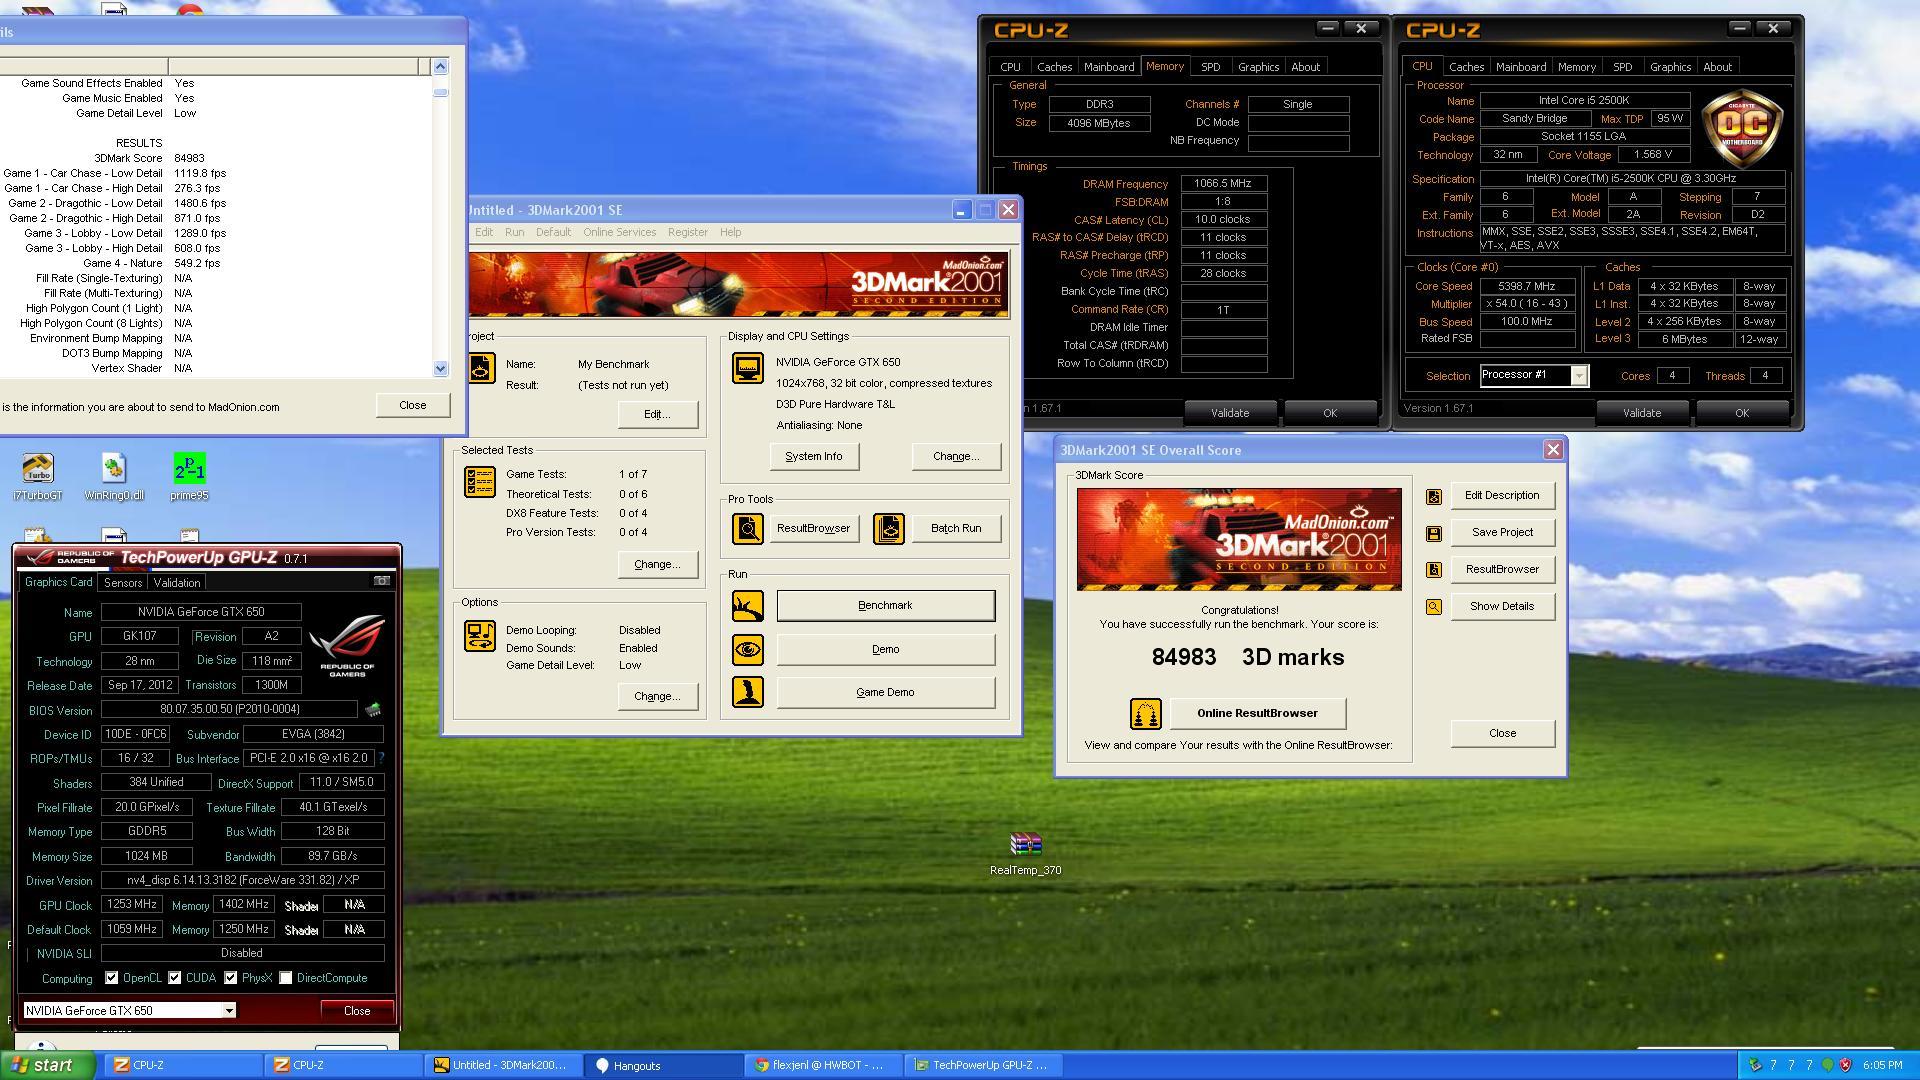The height and width of the screenshot is (1080, 1920).
Task: Click the Show Details button
Action: coord(1502,607)
